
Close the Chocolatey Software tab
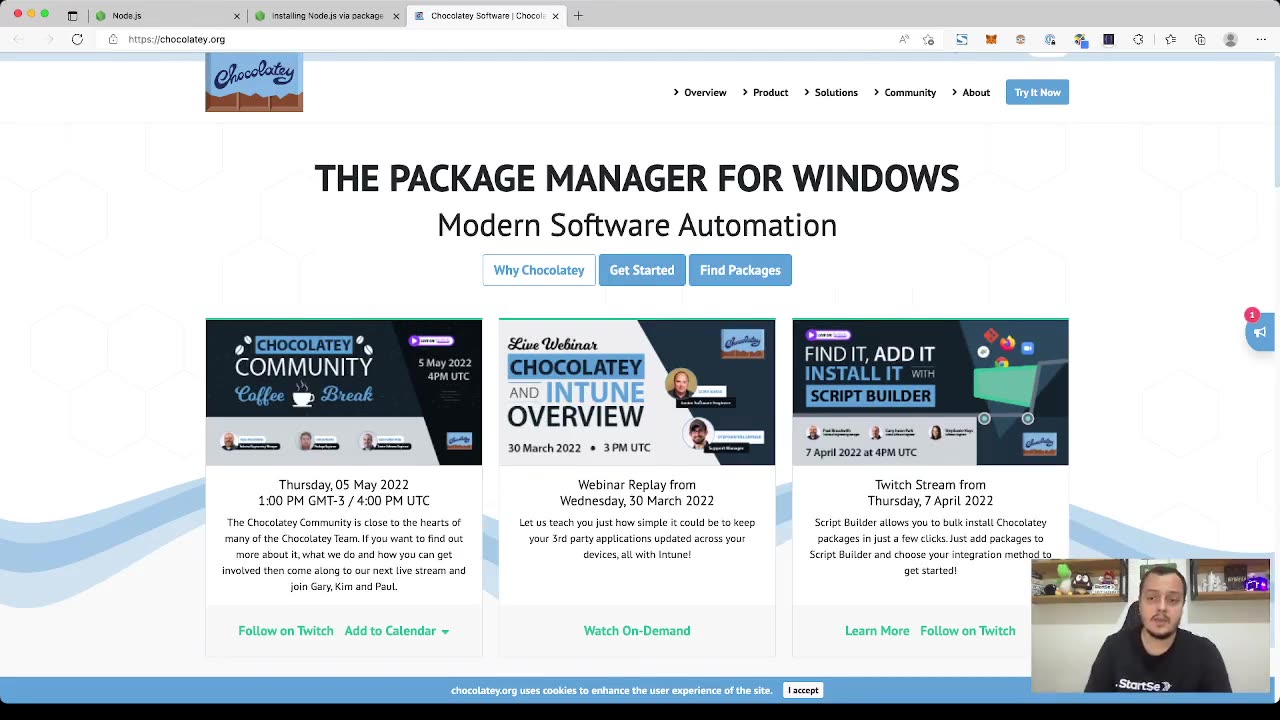555,16
